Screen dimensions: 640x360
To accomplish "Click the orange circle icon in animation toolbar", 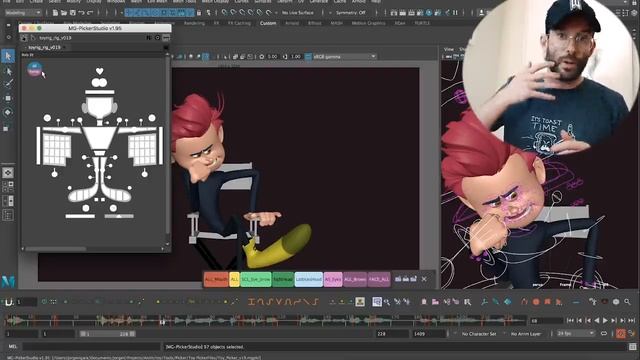I will pos(536,302).
